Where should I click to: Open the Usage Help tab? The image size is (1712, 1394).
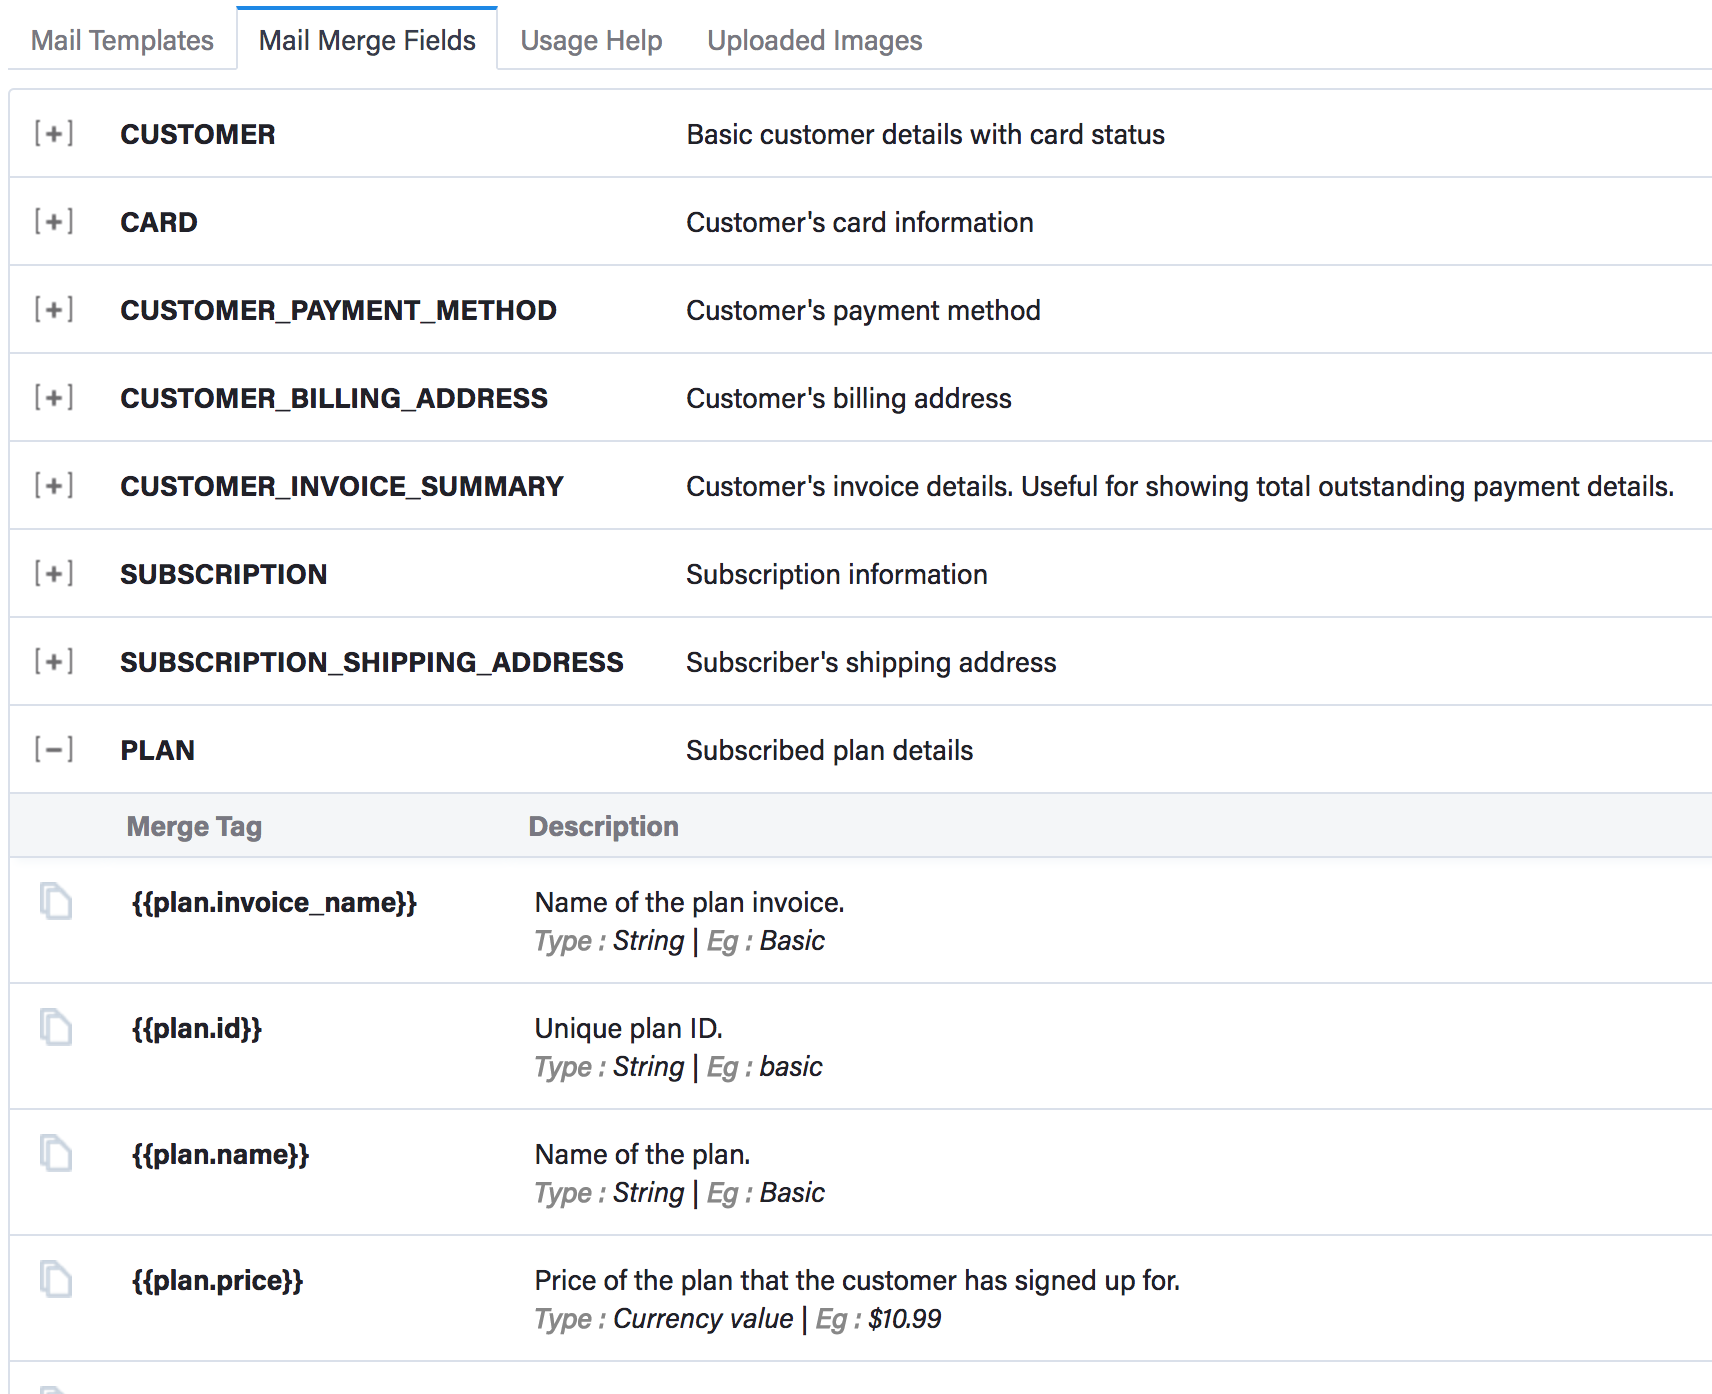click(591, 41)
